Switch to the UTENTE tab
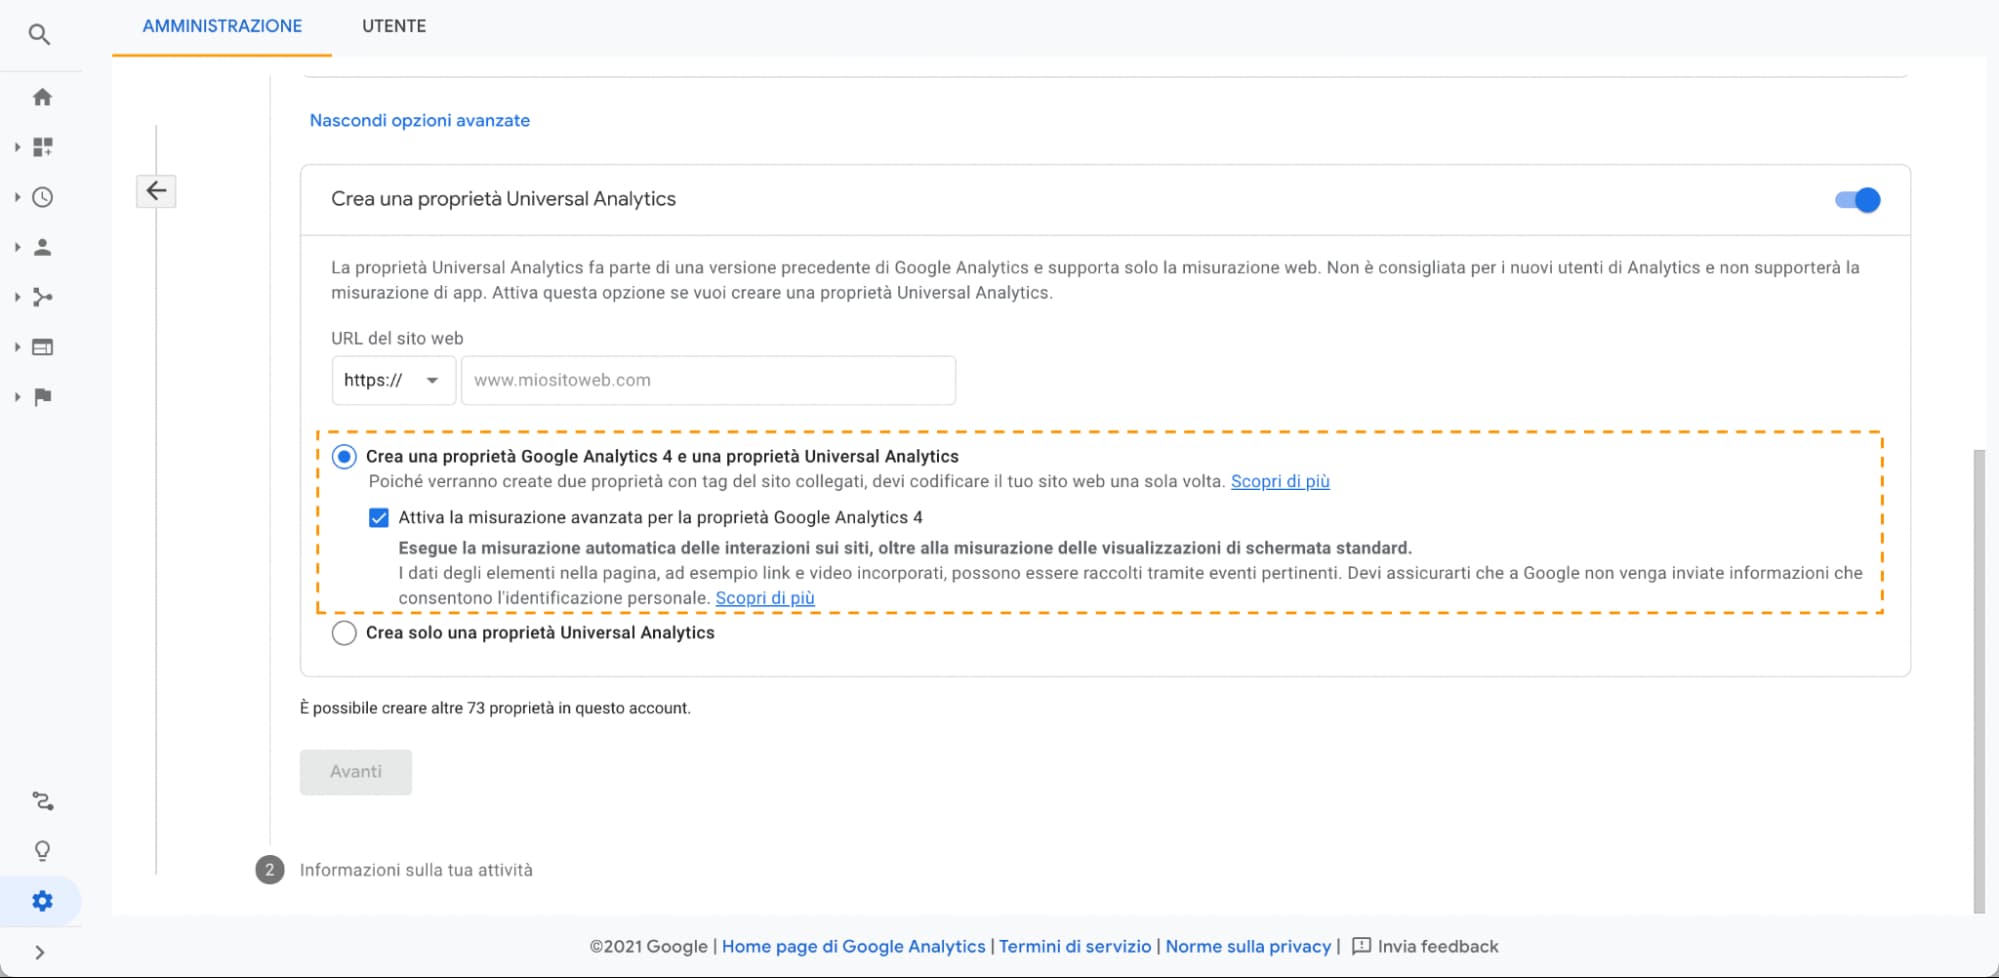1999x978 pixels. 393,26
